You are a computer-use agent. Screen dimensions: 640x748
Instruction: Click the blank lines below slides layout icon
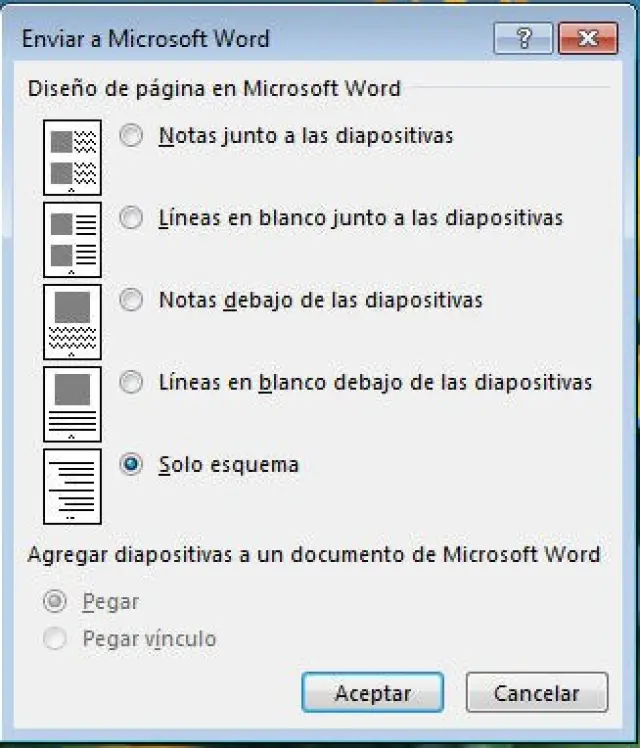(72, 403)
